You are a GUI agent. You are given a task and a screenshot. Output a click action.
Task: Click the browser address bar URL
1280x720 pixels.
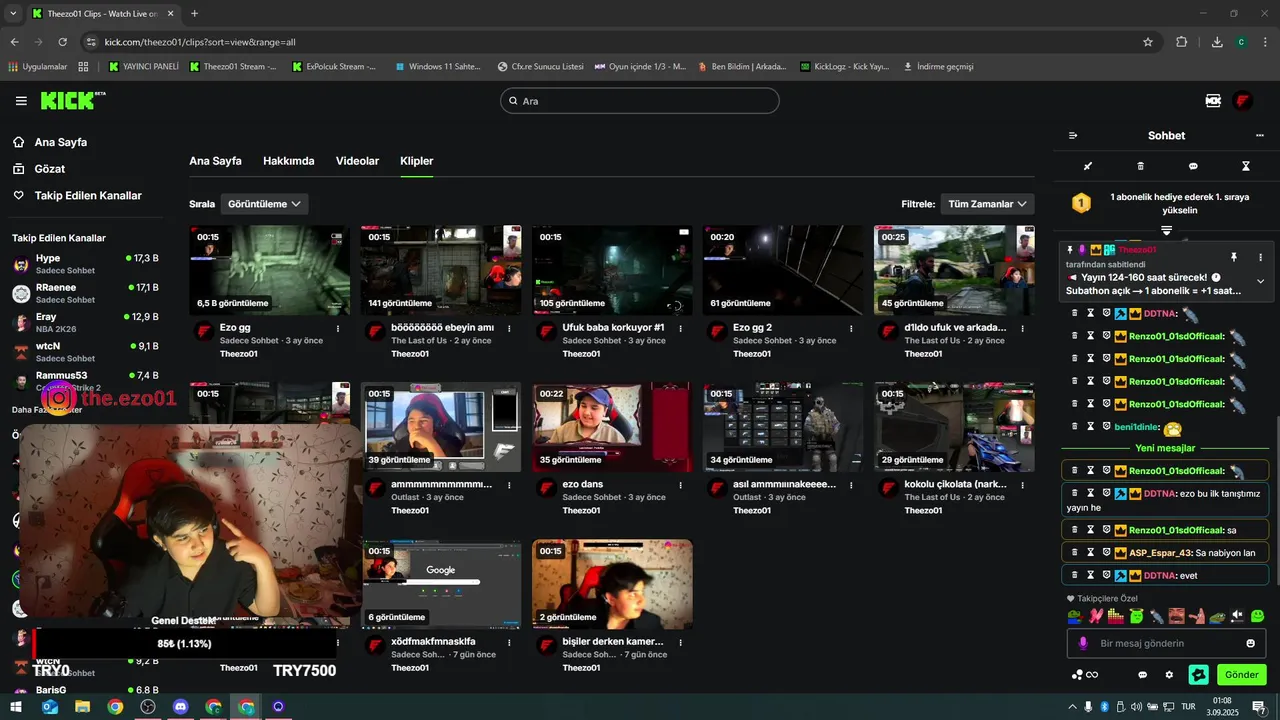tap(200, 42)
